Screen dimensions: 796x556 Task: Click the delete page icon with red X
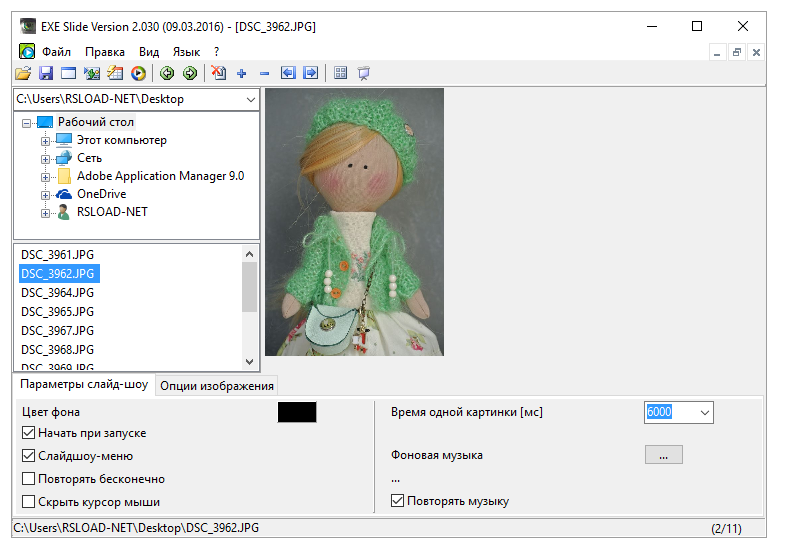tap(219, 73)
